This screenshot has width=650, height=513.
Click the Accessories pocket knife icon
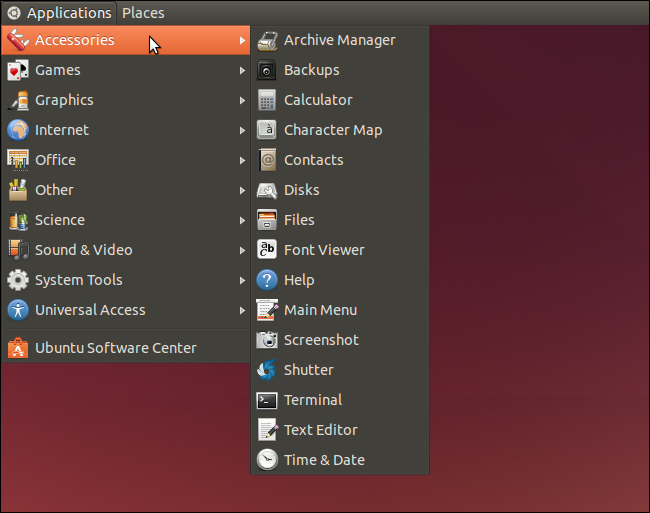18,40
